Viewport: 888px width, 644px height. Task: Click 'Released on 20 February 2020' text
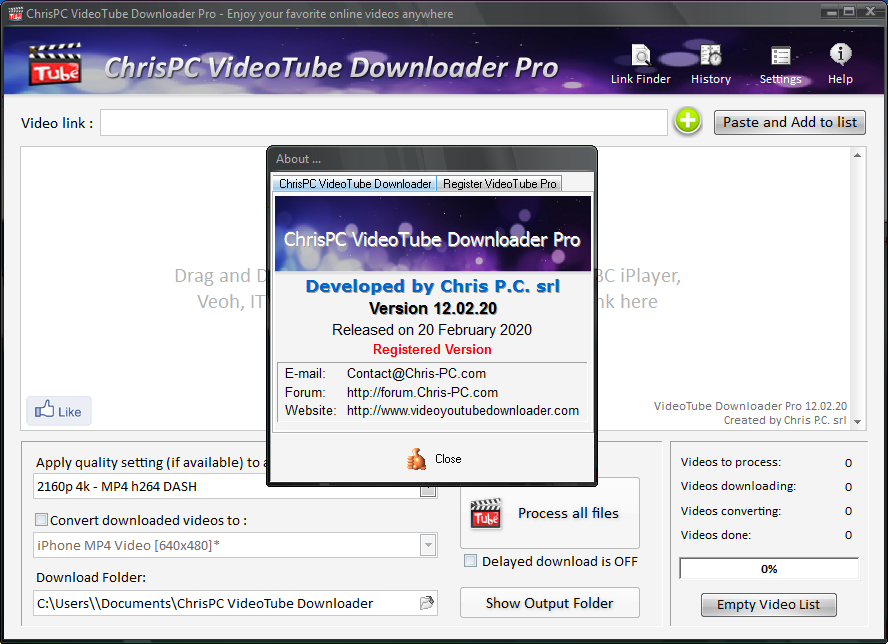point(432,330)
